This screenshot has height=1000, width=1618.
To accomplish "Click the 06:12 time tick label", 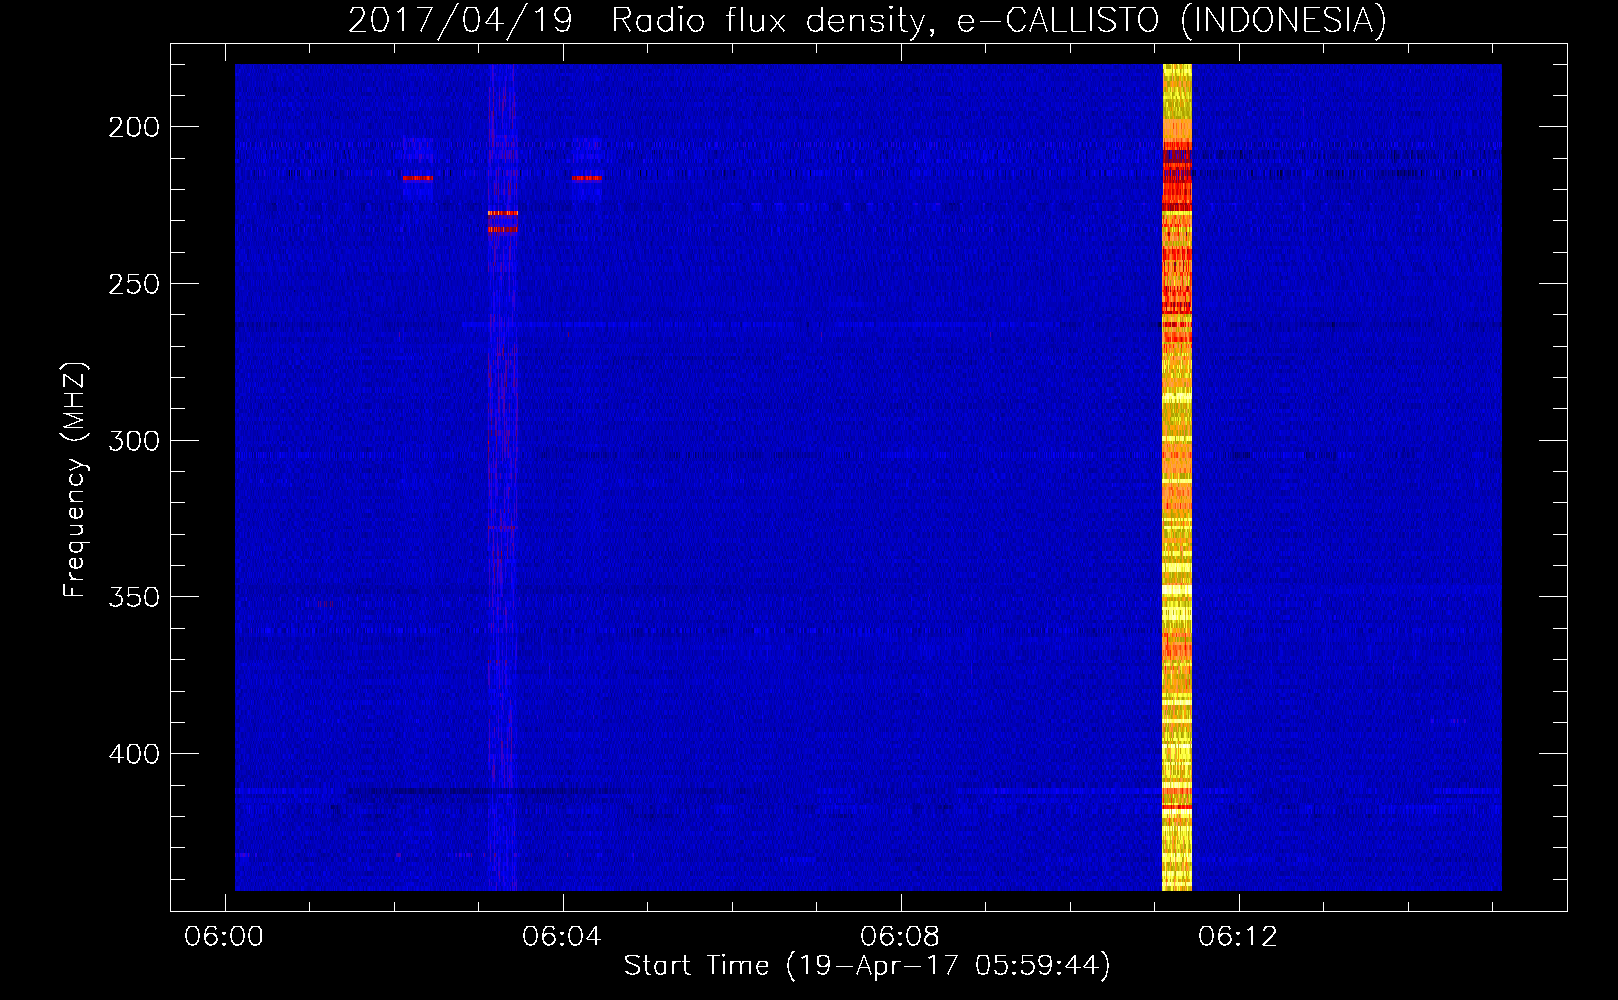I will [x=1238, y=936].
